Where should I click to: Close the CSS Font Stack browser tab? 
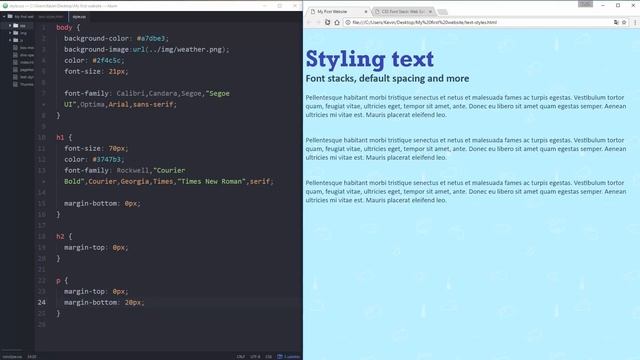click(430, 12)
